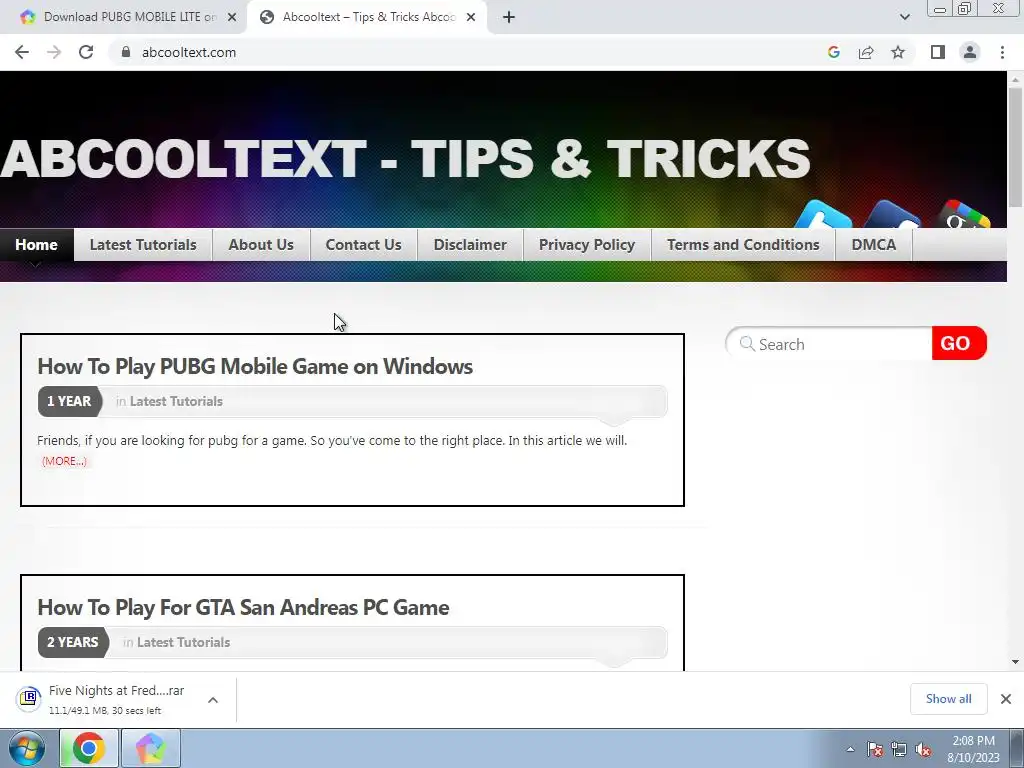Open the Google icon in the address bar
This screenshot has height=768, width=1024.
coord(833,52)
